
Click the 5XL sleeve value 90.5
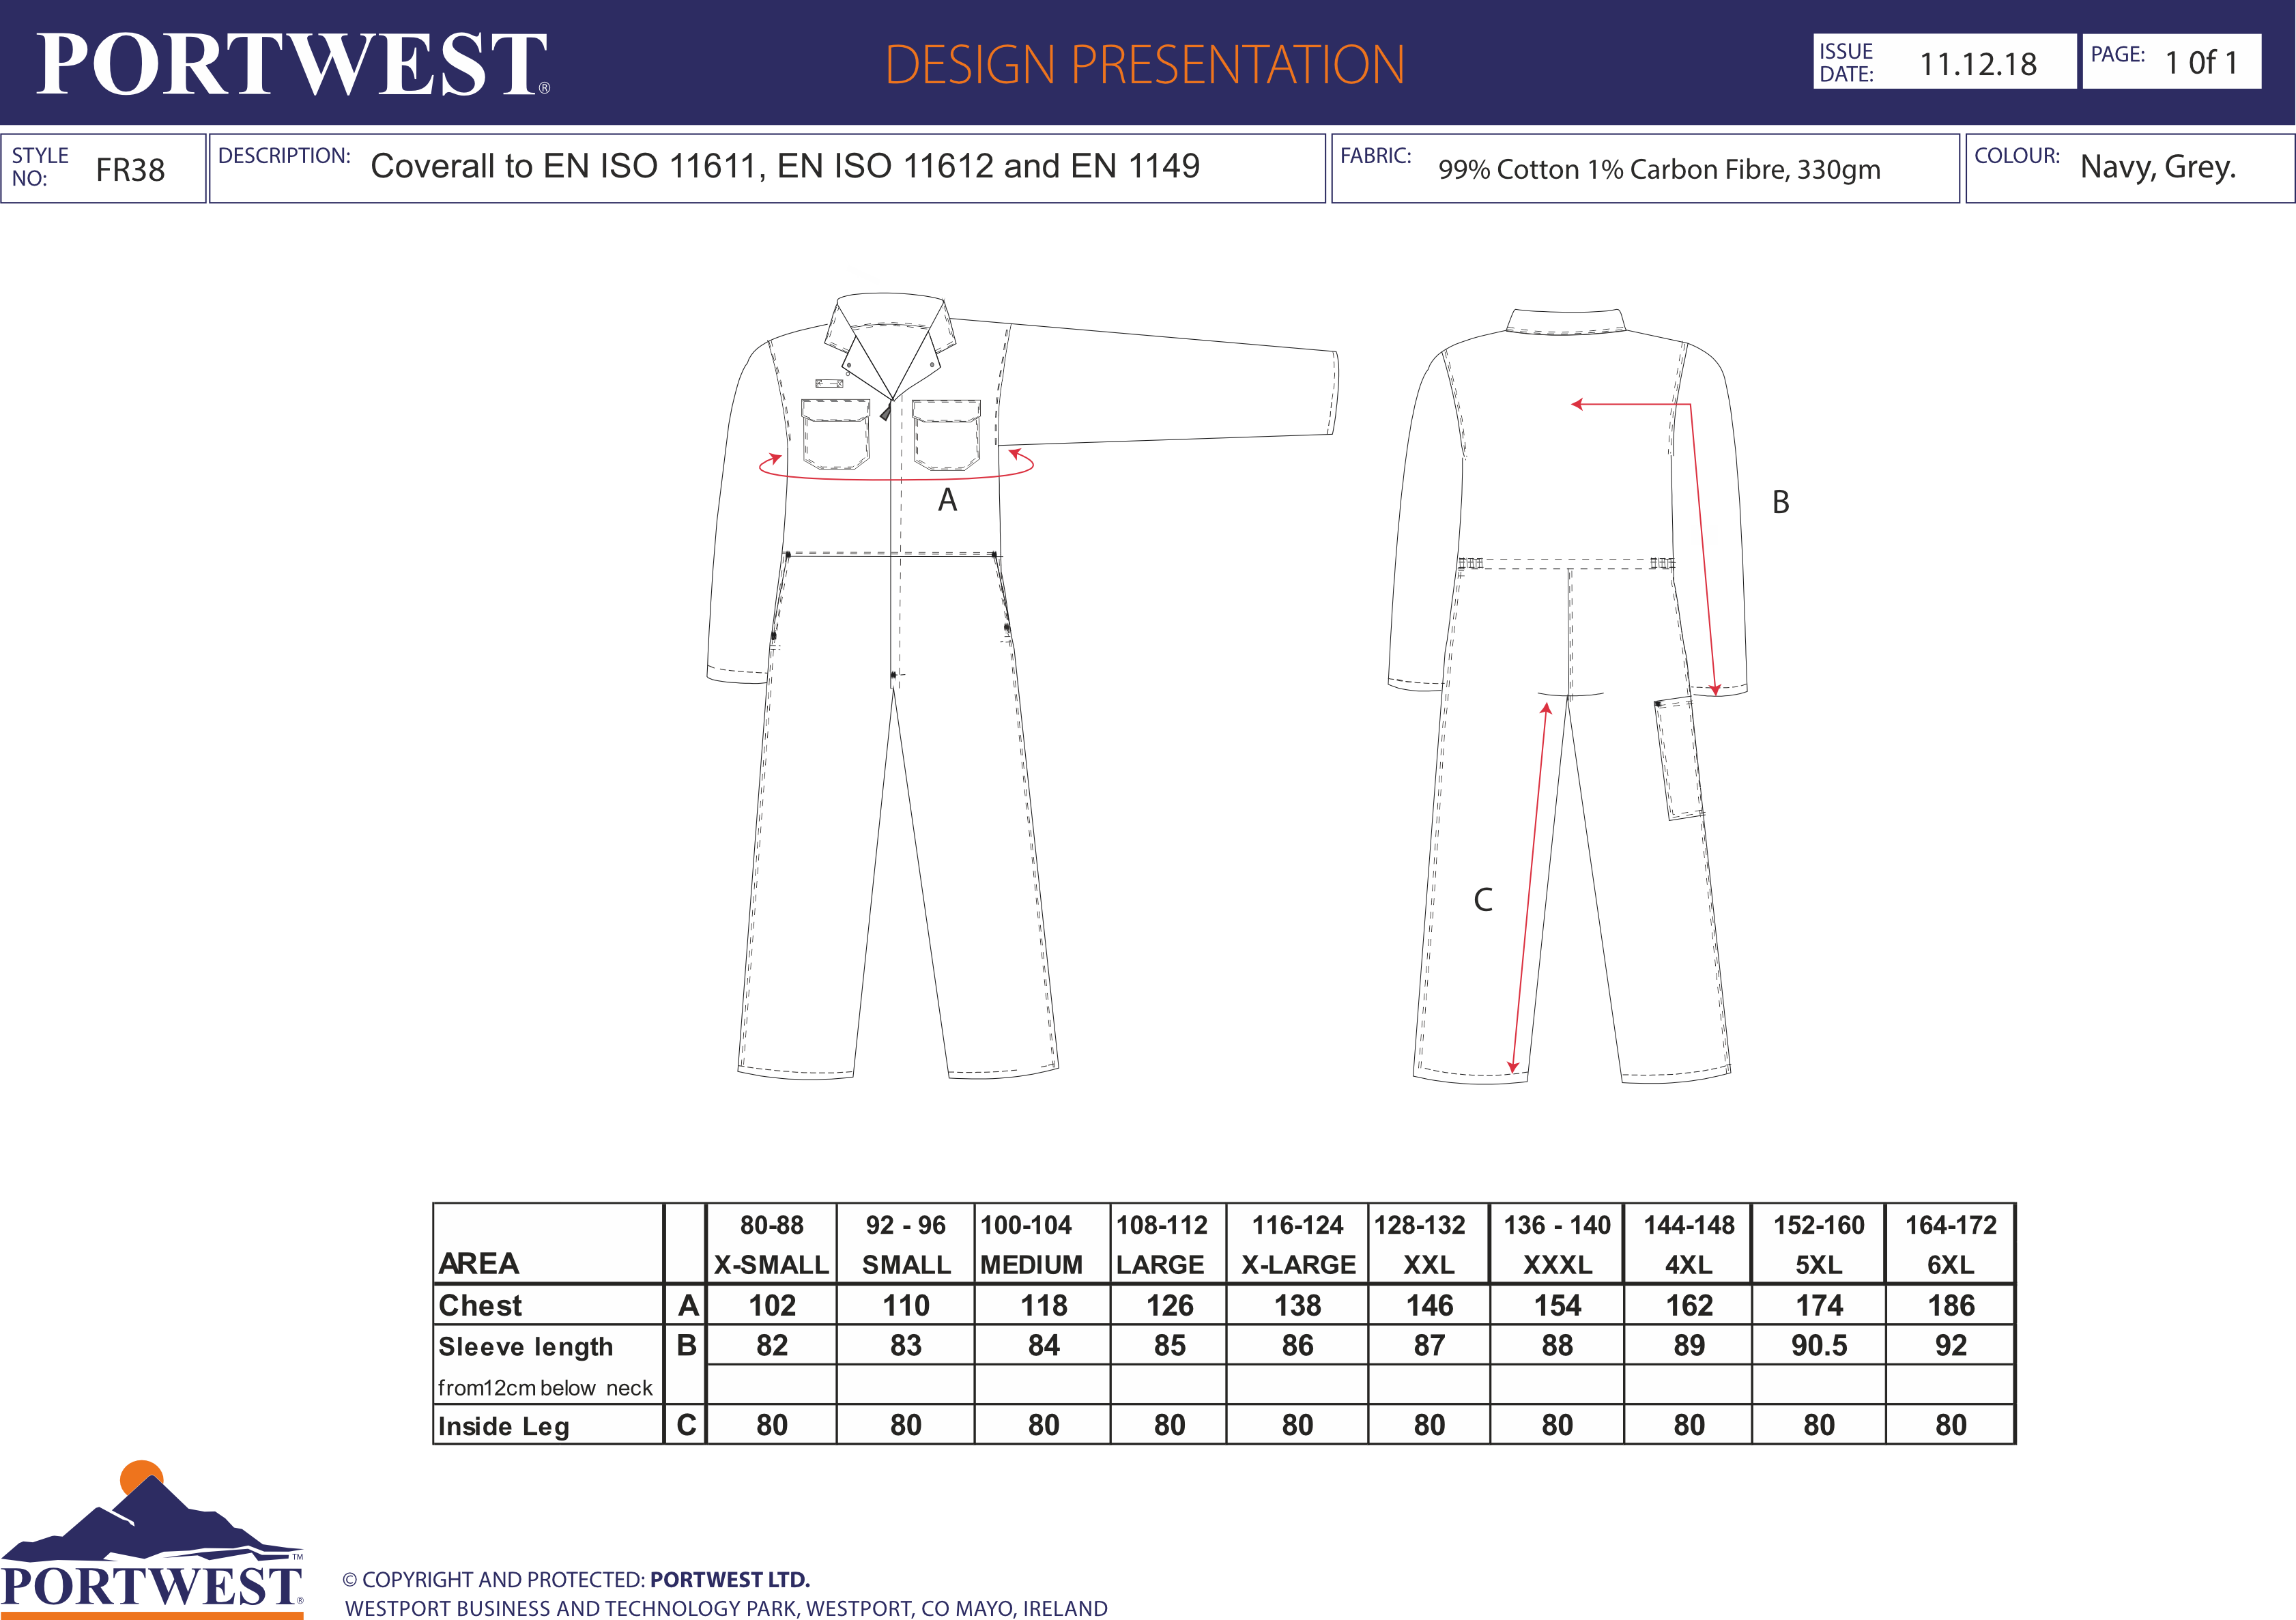(1818, 1345)
